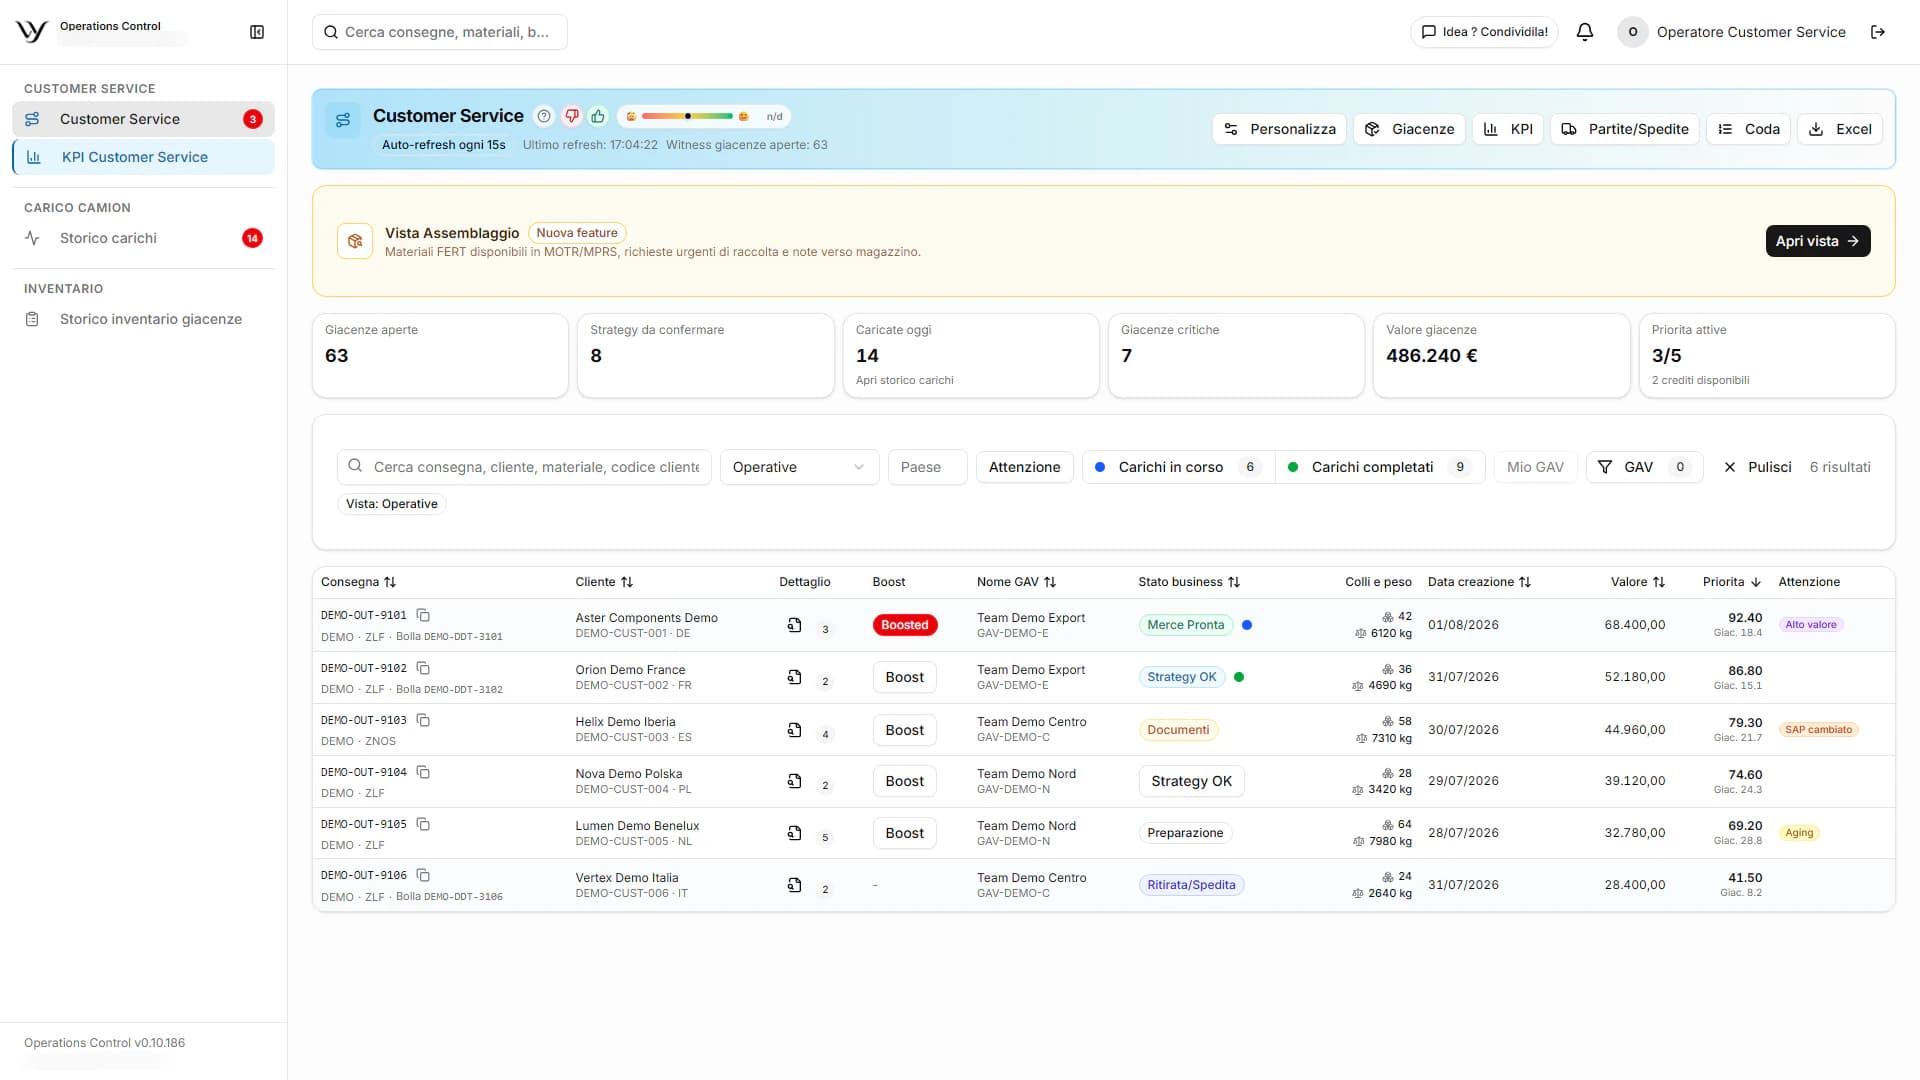Toggle the Boosted state for DEMO-OUT-9101
Image resolution: width=1920 pixels, height=1080 pixels.
point(904,625)
